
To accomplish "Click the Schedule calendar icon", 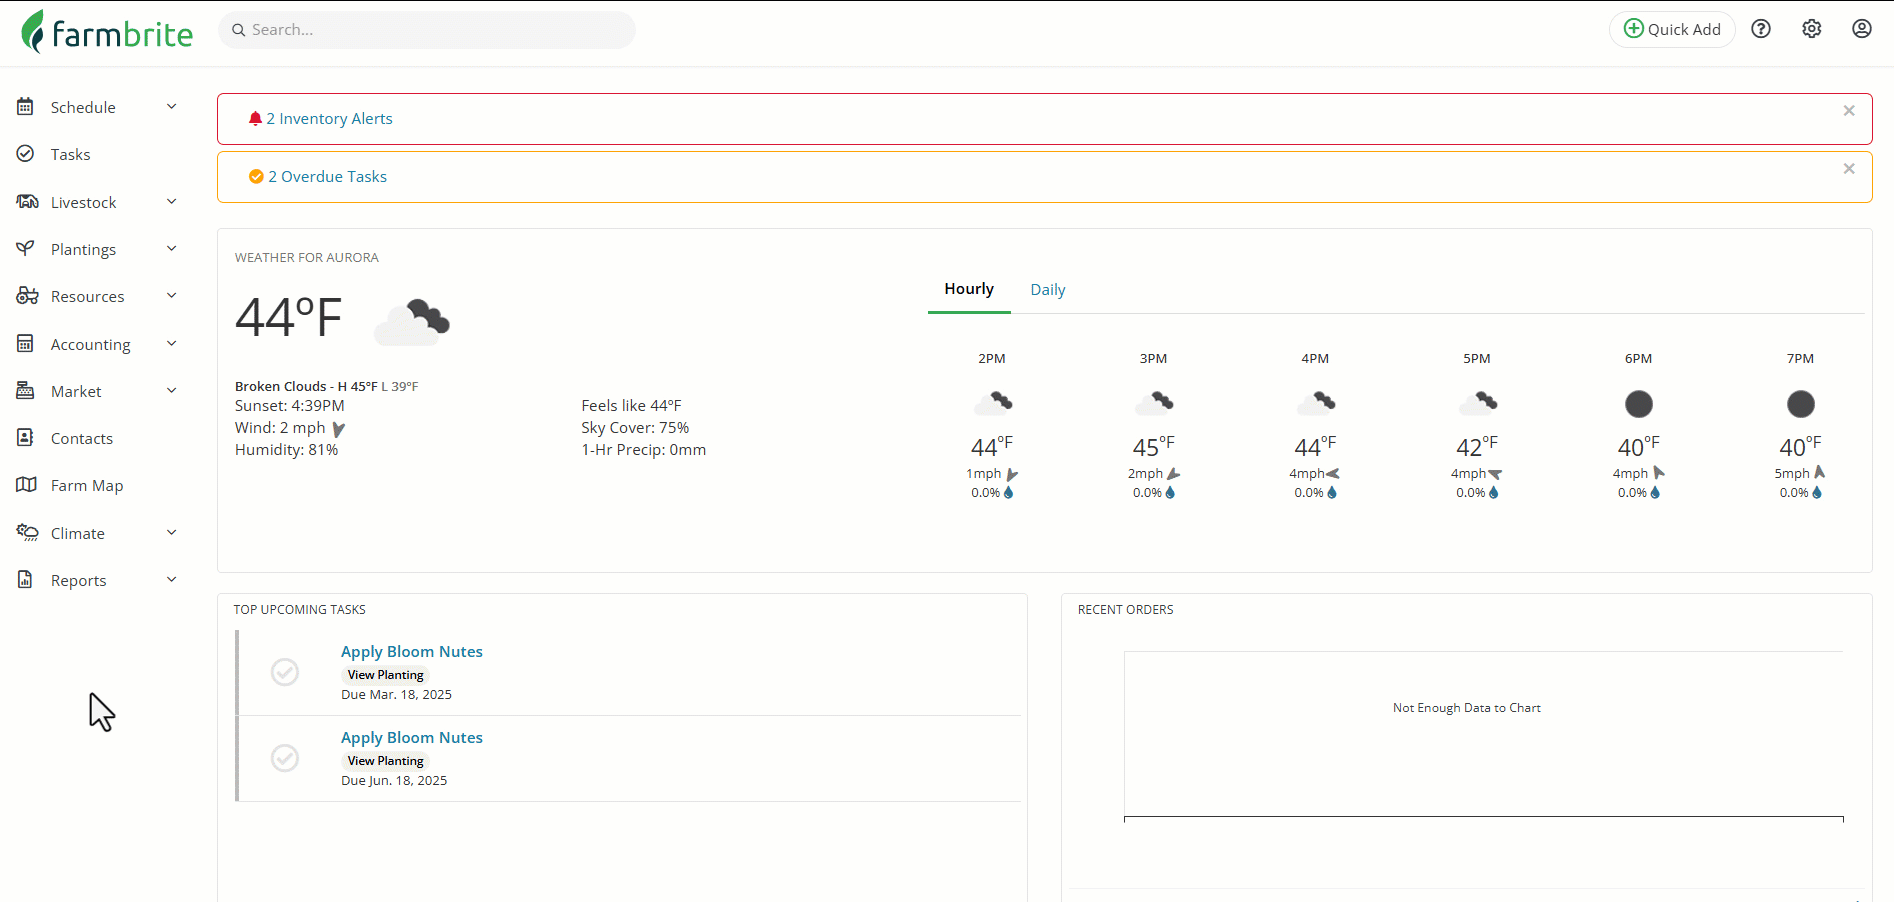I will tap(26, 107).
